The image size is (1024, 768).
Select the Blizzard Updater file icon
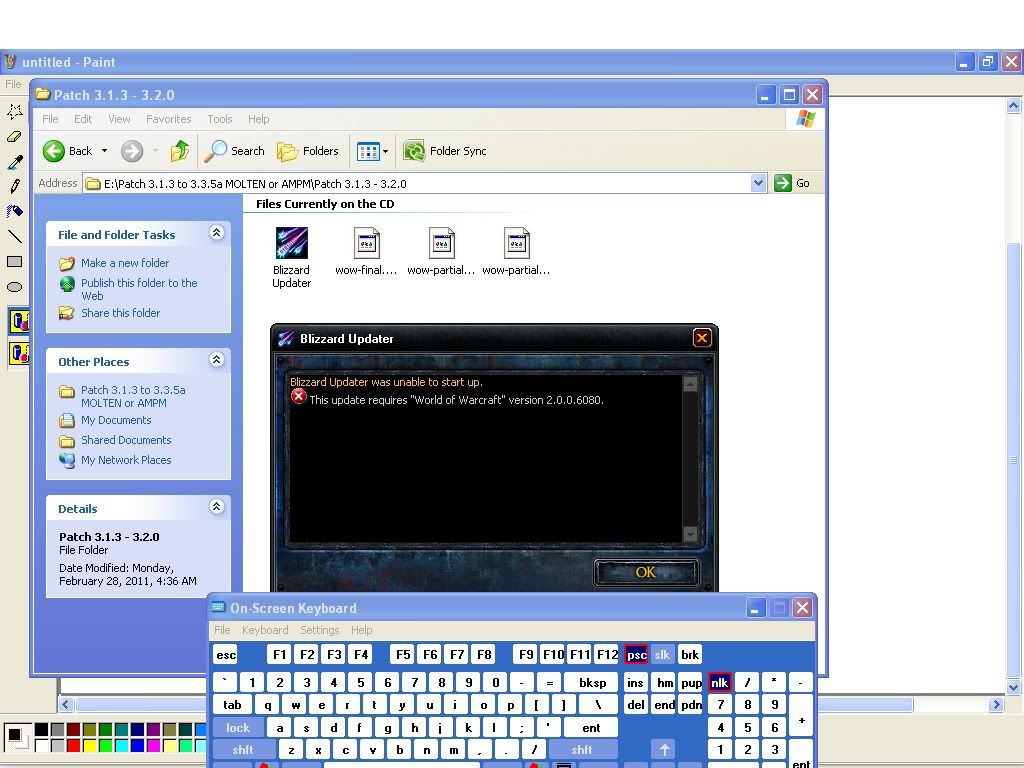(x=291, y=244)
